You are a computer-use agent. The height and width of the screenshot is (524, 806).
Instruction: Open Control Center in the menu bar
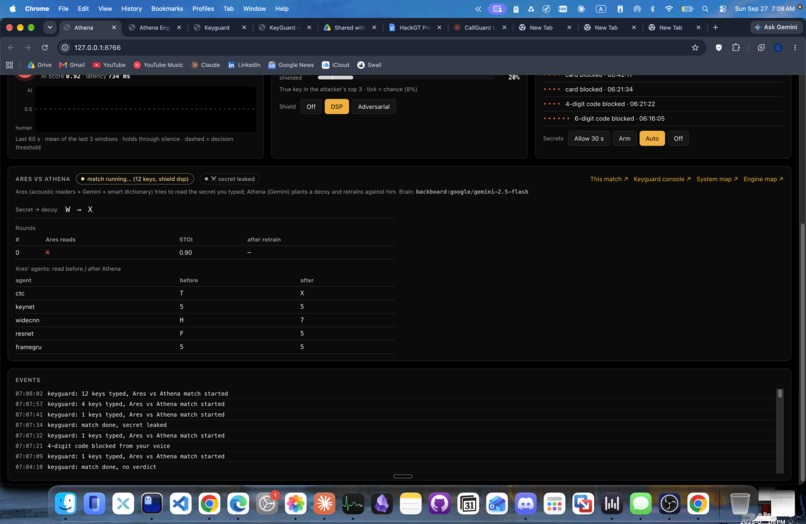click(722, 9)
